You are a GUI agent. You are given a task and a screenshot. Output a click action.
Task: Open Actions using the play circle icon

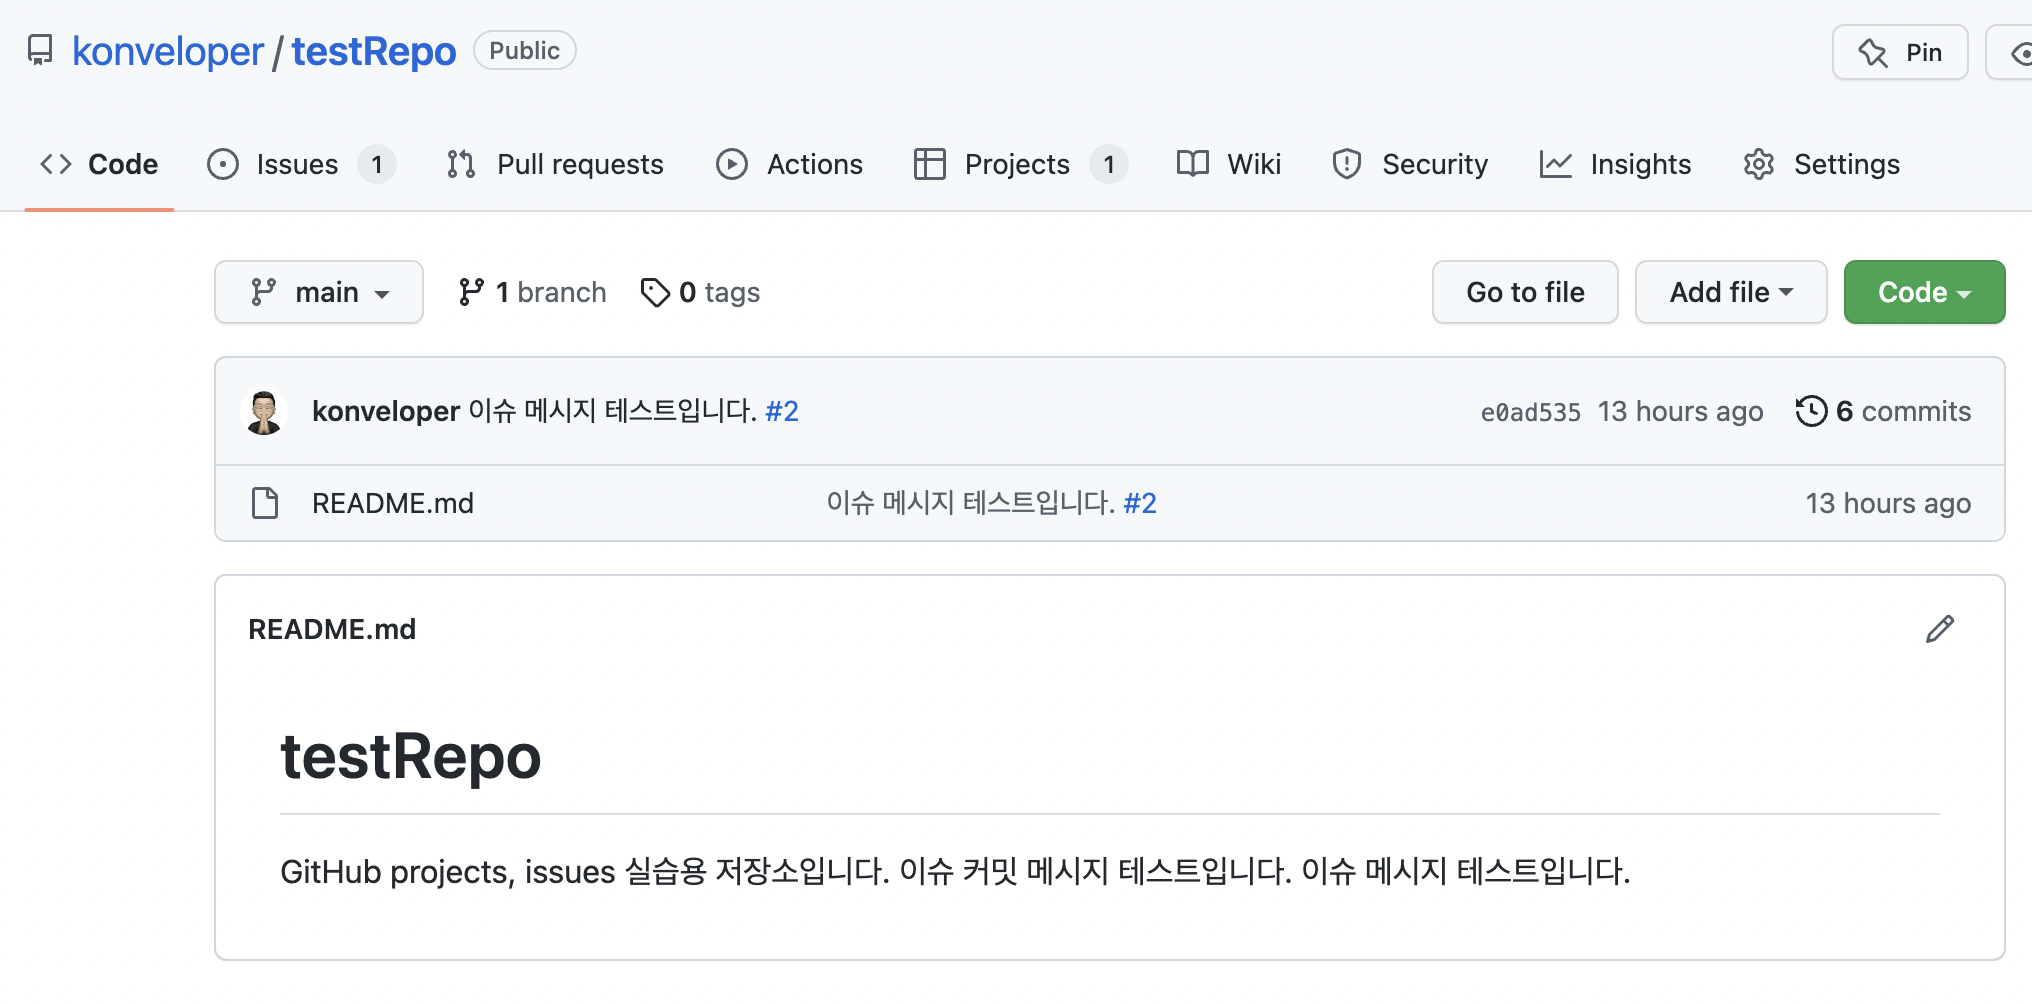click(x=731, y=164)
